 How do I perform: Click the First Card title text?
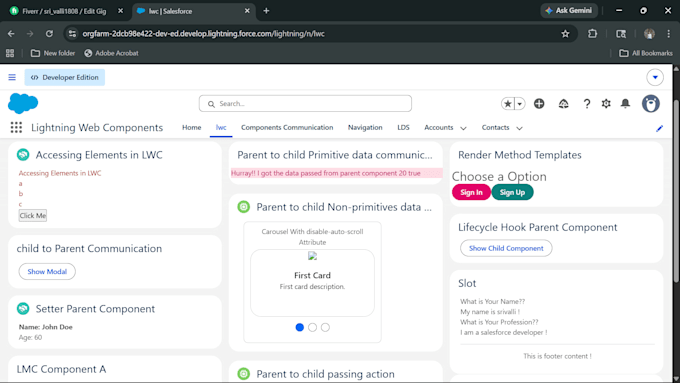[x=312, y=275]
